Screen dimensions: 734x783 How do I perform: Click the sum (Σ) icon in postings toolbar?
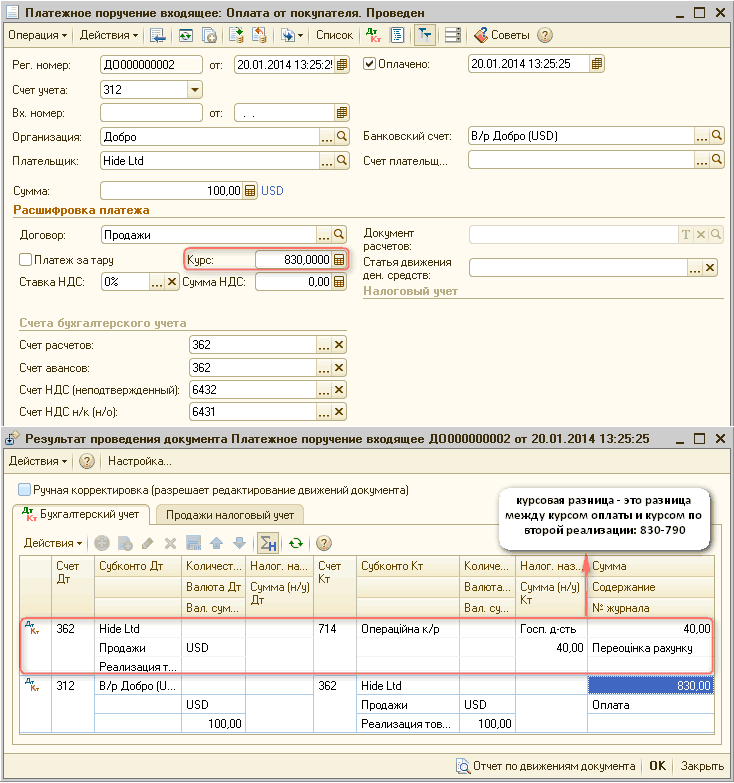point(267,543)
